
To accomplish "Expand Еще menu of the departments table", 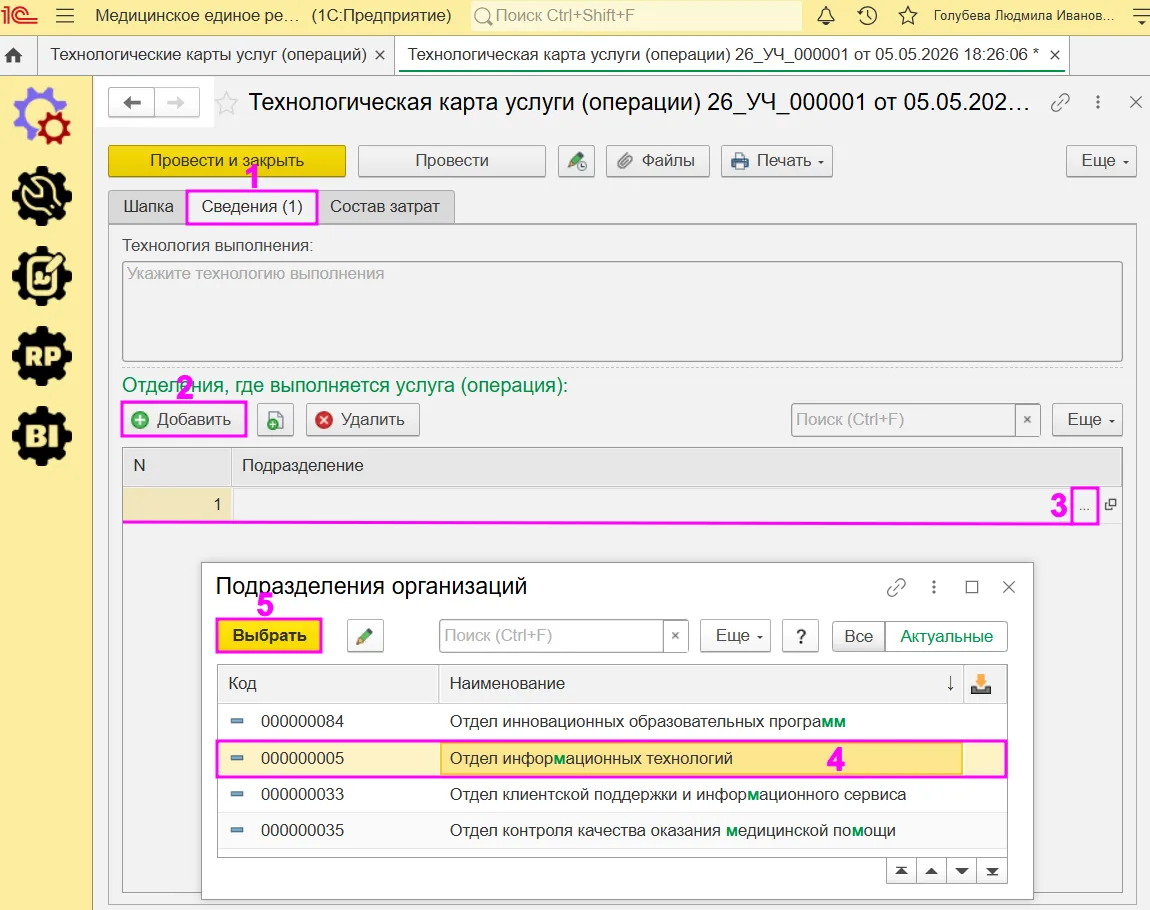I will click(1087, 420).
